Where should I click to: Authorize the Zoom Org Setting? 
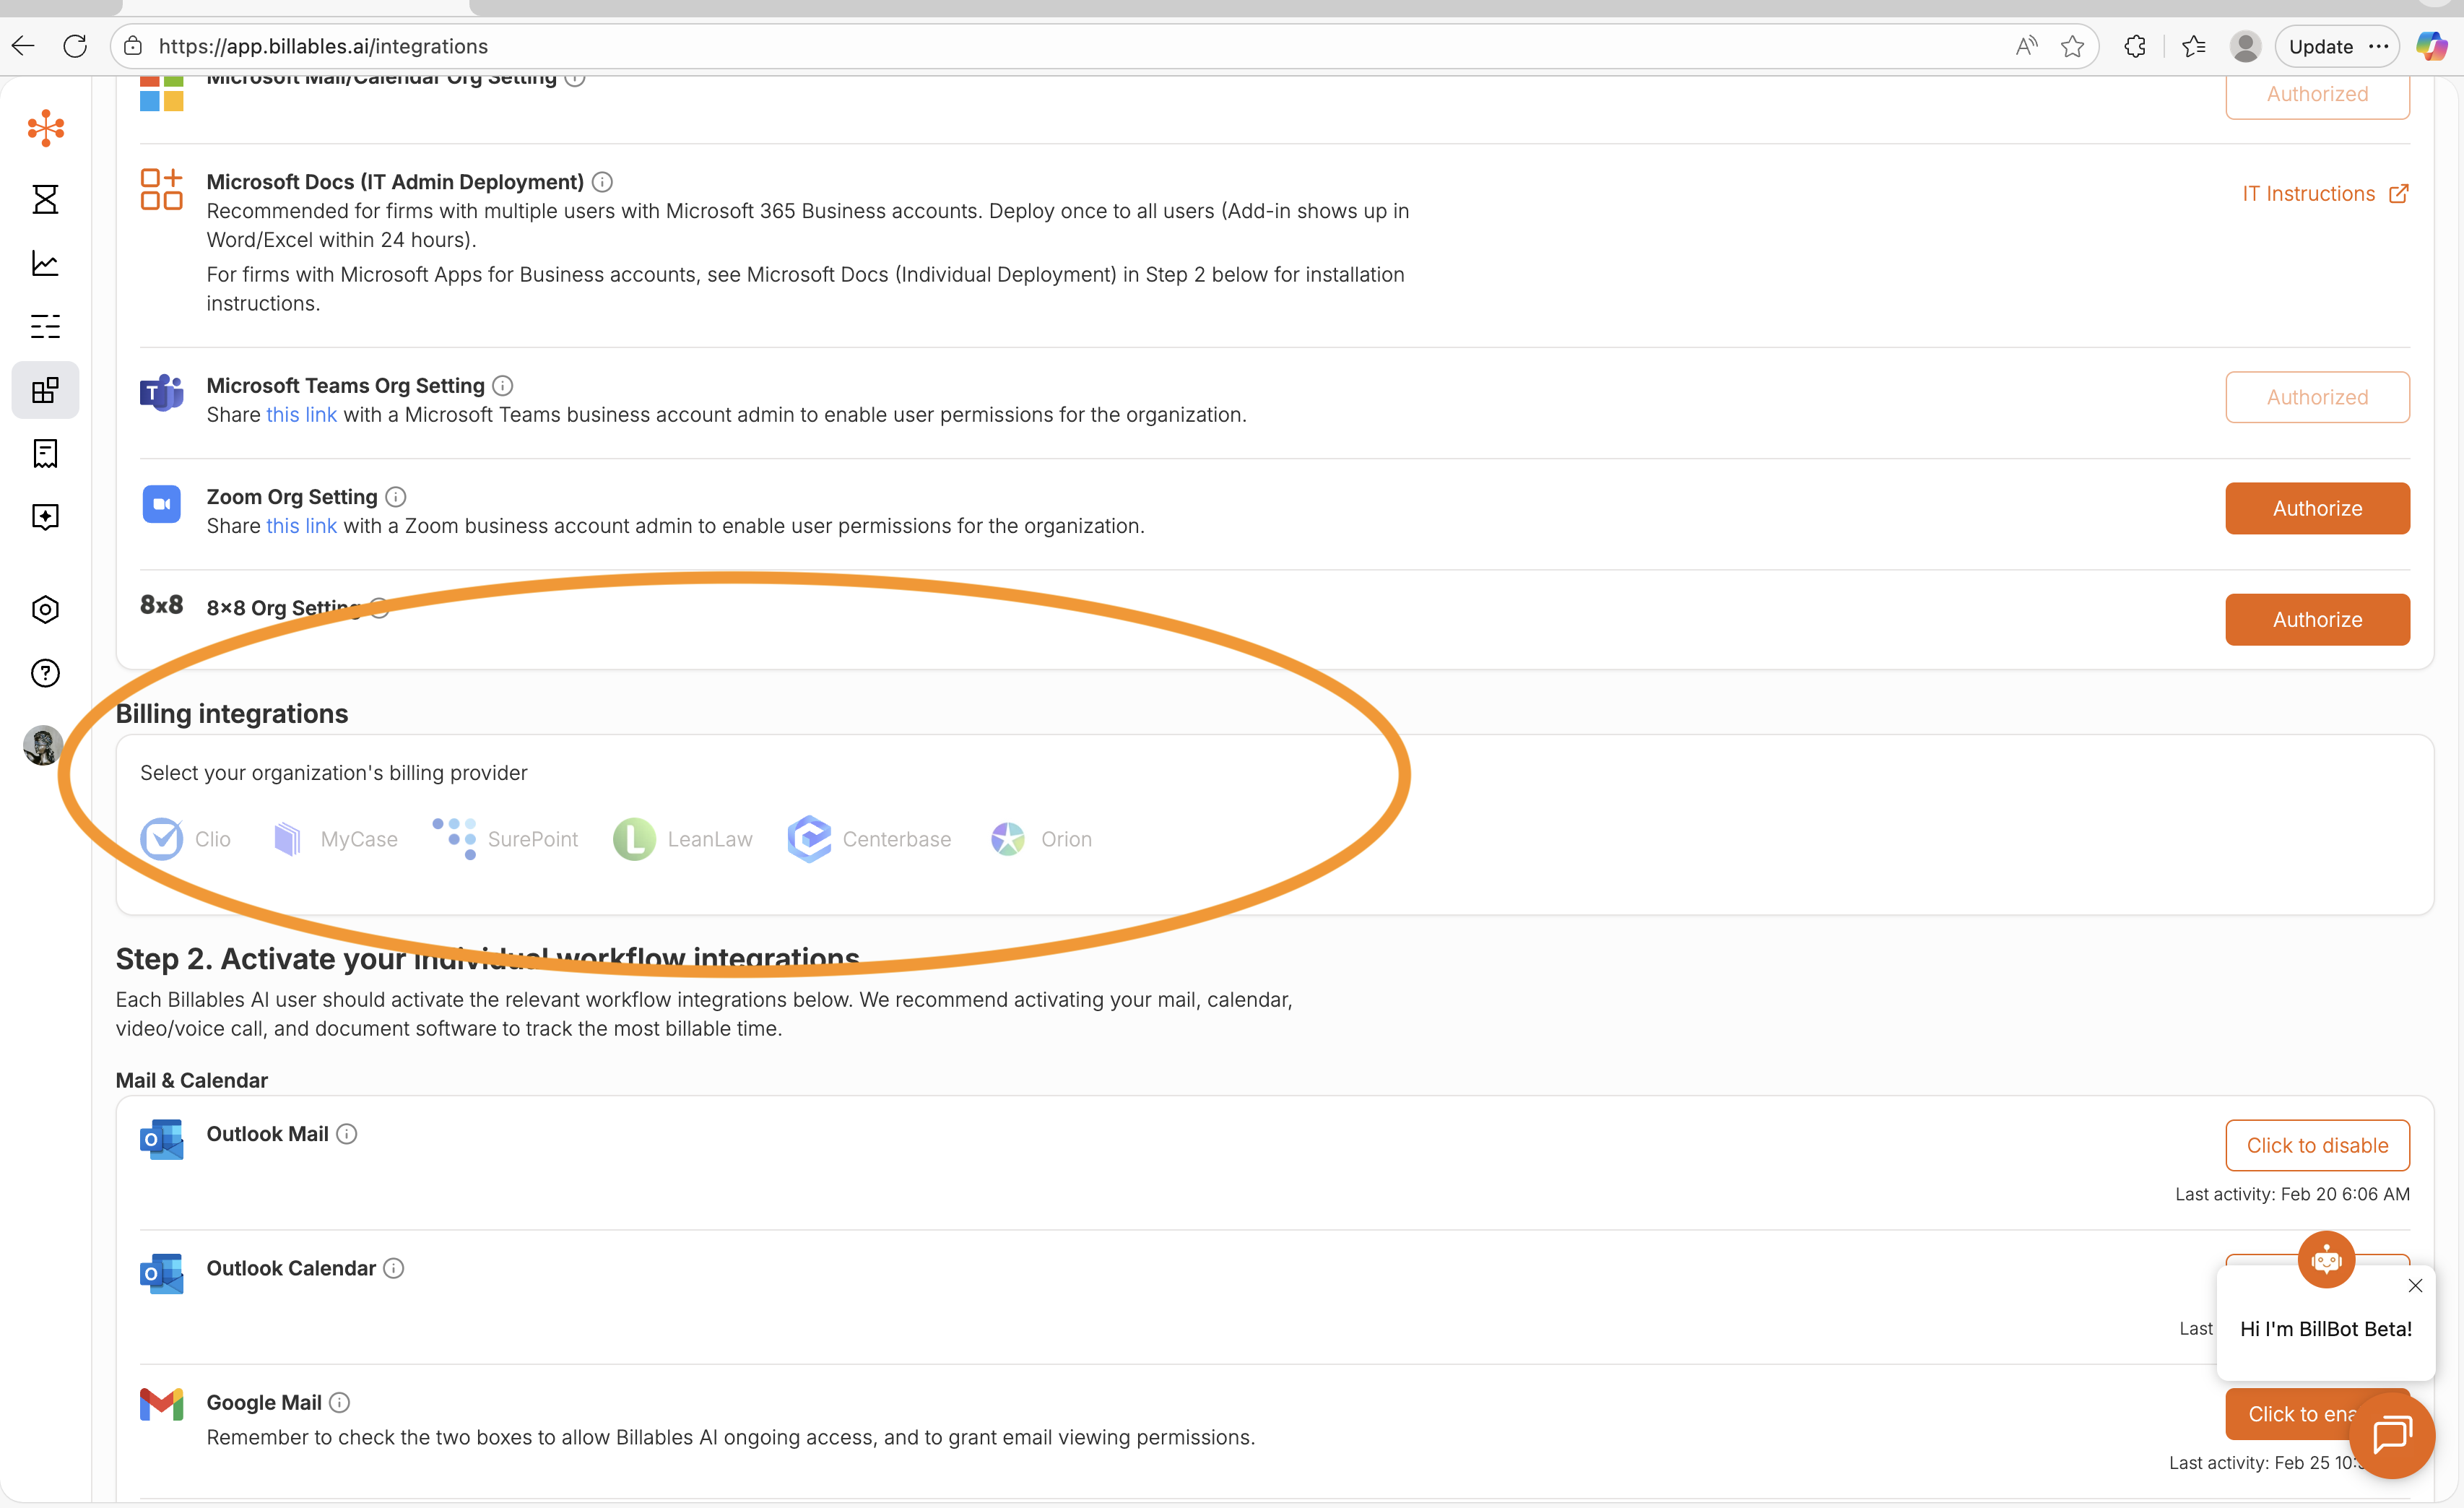coord(2316,508)
